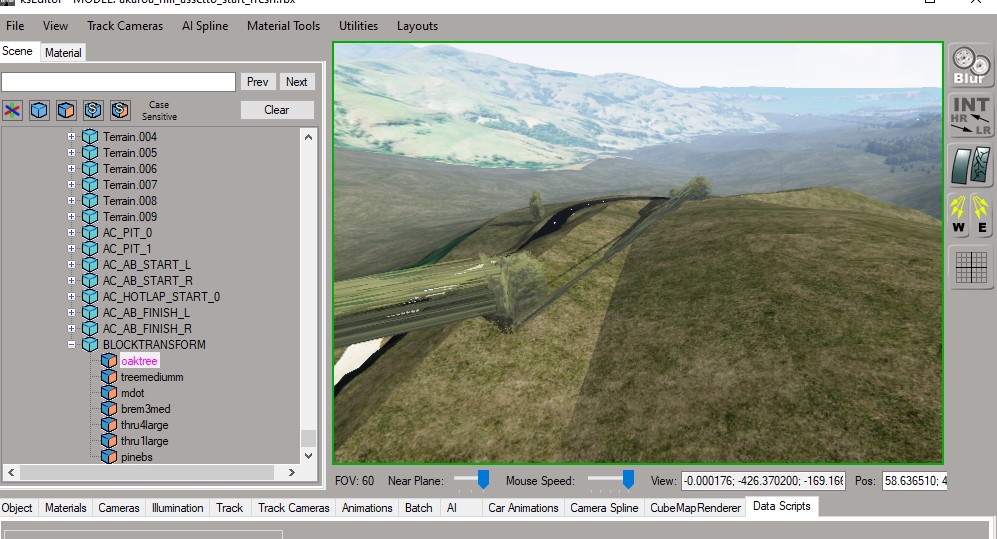Click the first blue S cube filter icon
The image size is (997, 539).
point(94,110)
